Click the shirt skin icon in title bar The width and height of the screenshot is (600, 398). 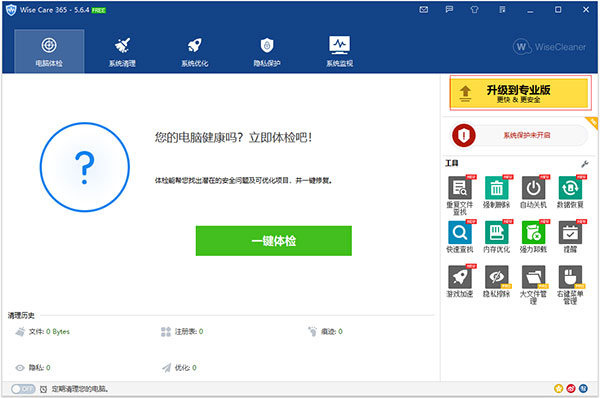(x=474, y=10)
